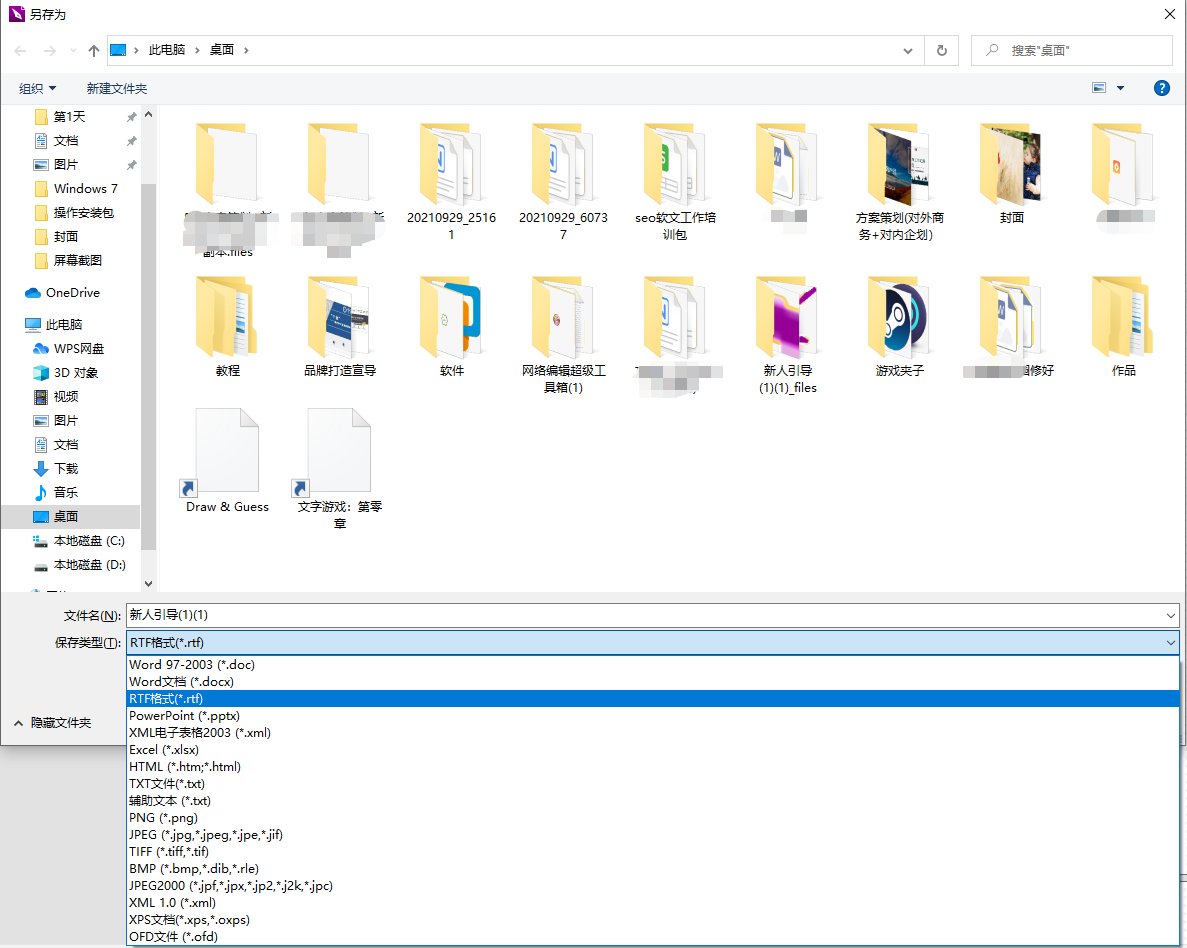Go up one folder level with the up arrow

(x=93, y=49)
